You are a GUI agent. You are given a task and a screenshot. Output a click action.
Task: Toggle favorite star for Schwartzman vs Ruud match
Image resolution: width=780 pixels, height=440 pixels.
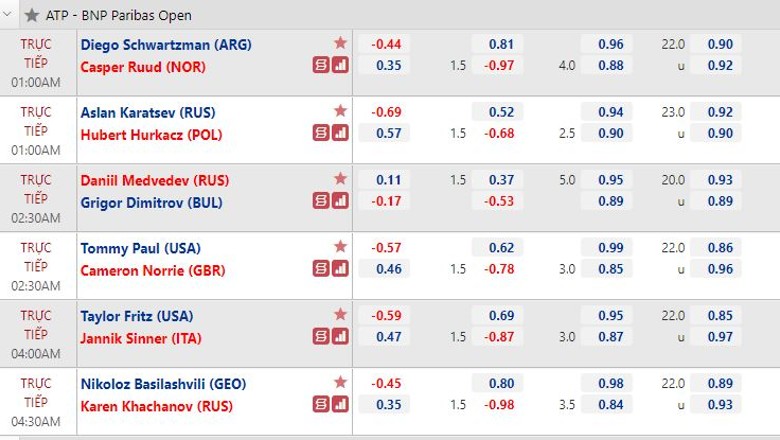coord(340,43)
